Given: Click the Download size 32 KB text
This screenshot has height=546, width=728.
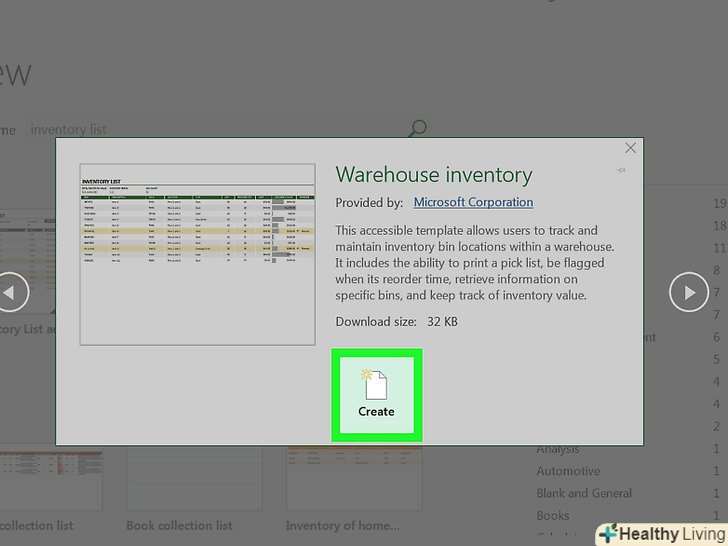Looking at the screenshot, I should [x=396, y=321].
